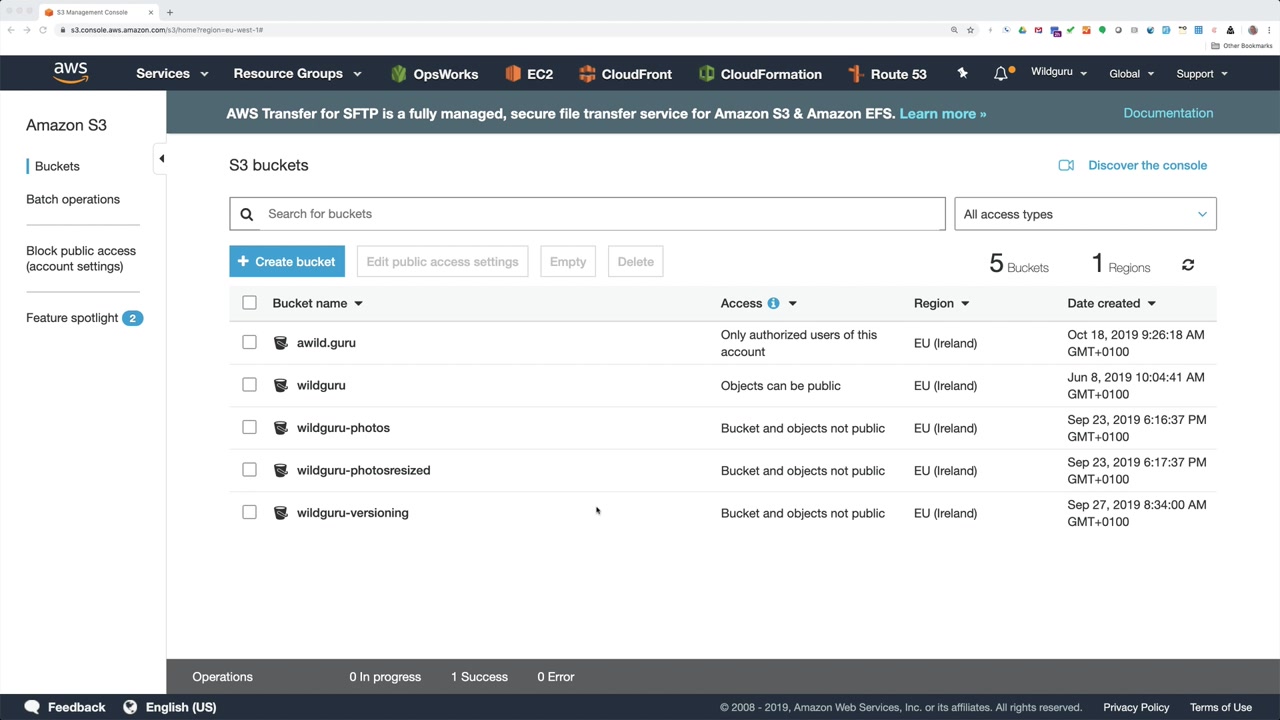Tick the wildguru-photosresized bucket checkbox
Viewport: 1280px width, 720px height.
click(x=249, y=470)
